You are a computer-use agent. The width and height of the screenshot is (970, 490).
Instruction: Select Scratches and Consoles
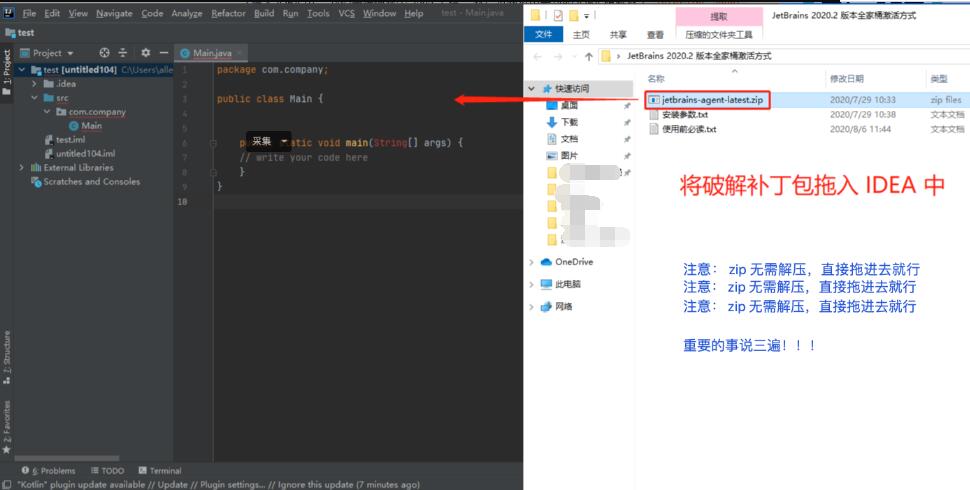coord(86,182)
